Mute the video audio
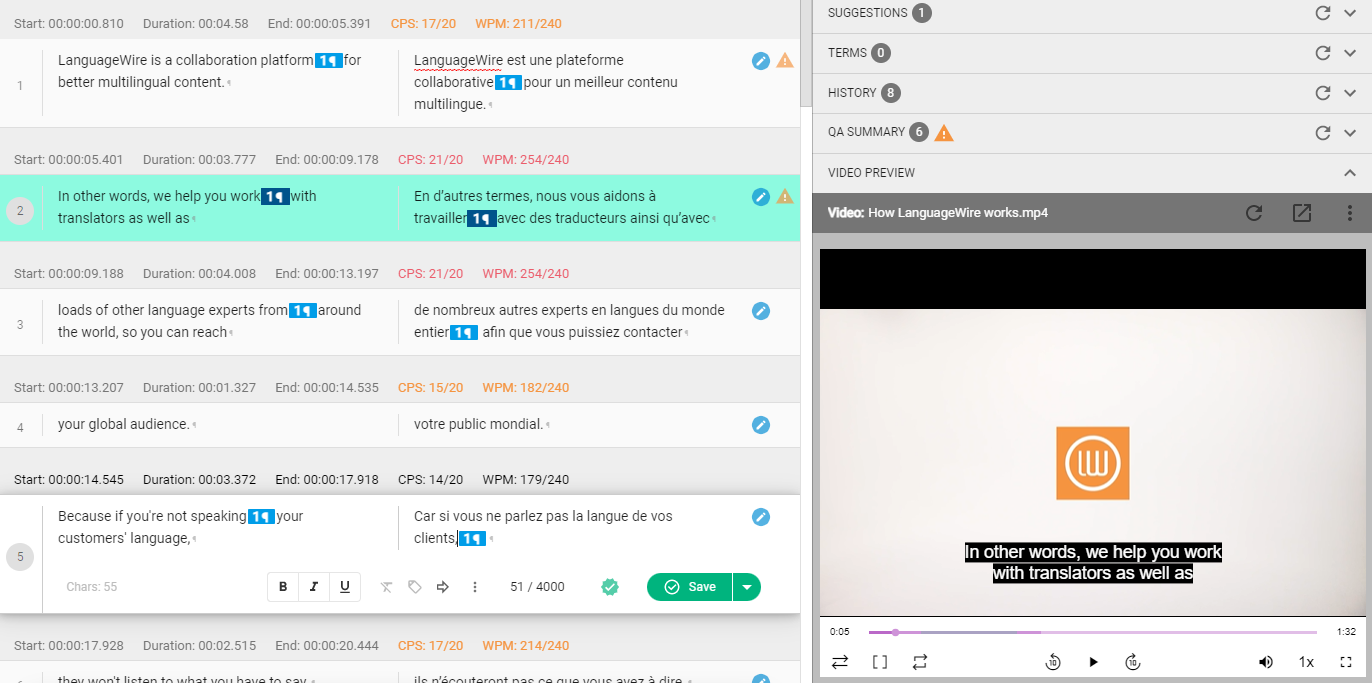1372x683 pixels. coord(1266,661)
